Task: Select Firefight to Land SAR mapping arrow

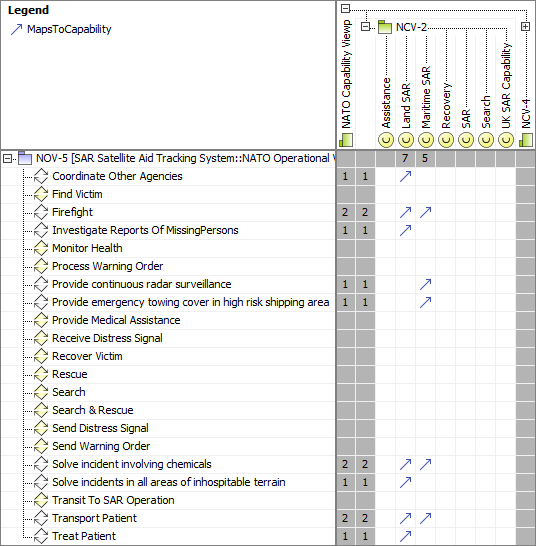Action: click(x=405, y=212)
